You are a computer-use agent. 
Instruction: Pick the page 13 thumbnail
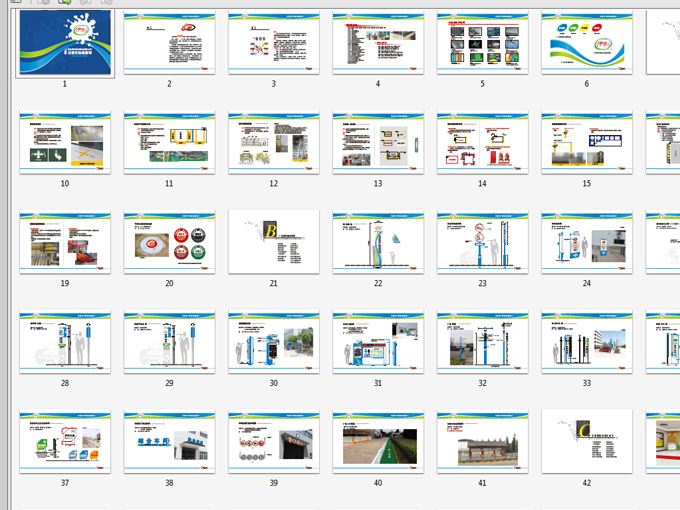point(378,142)
